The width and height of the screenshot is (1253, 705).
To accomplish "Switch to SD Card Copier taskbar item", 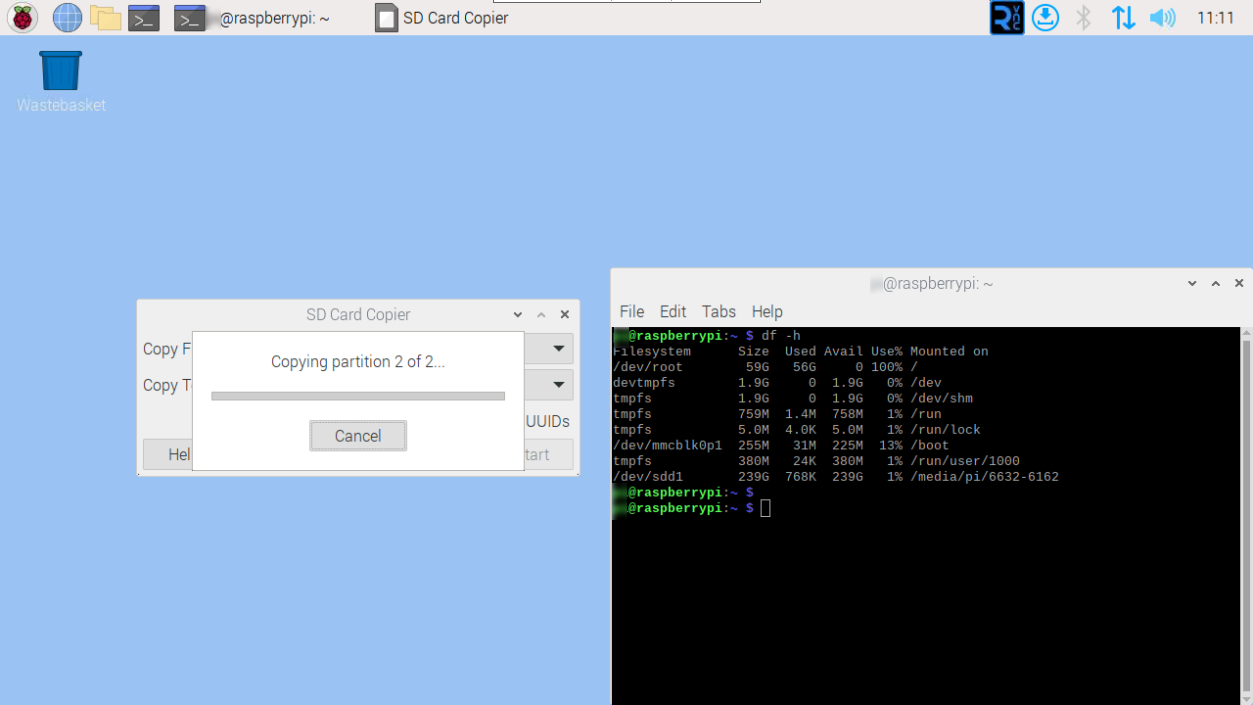I will 442,18.
